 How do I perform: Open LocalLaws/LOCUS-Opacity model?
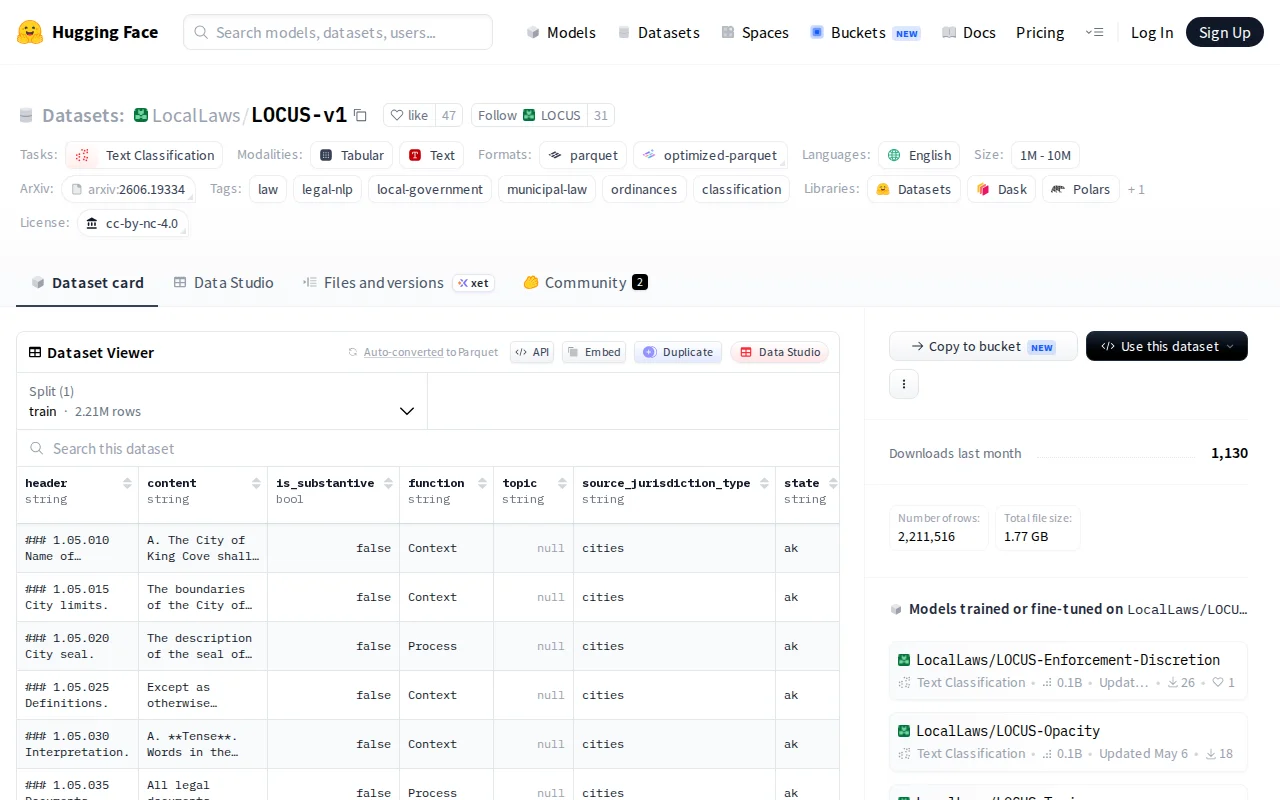click(1068, 741)
